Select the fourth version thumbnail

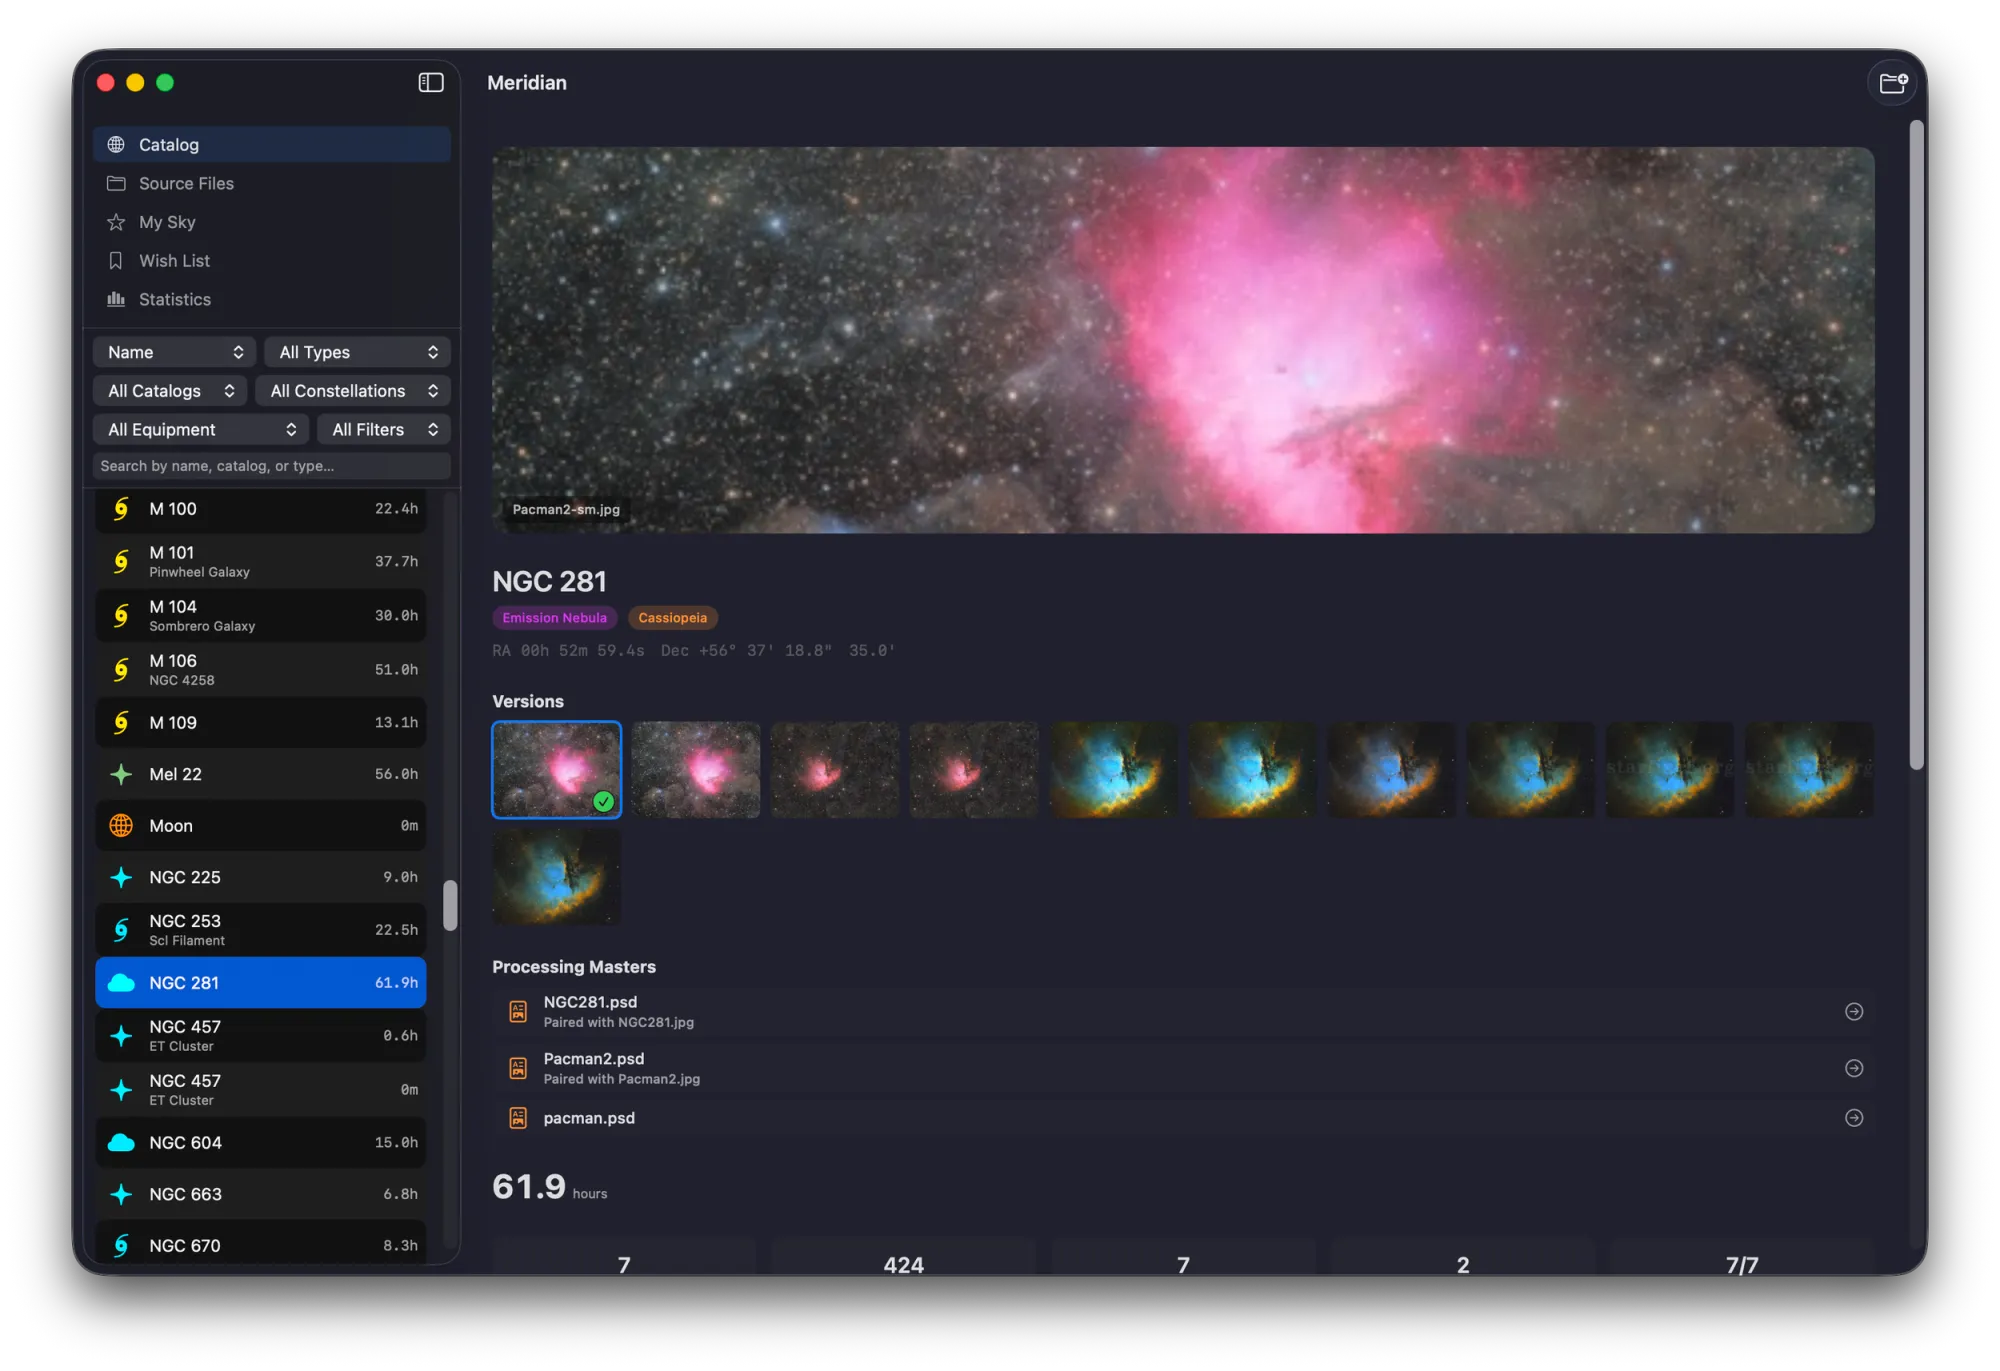(973, 770)
